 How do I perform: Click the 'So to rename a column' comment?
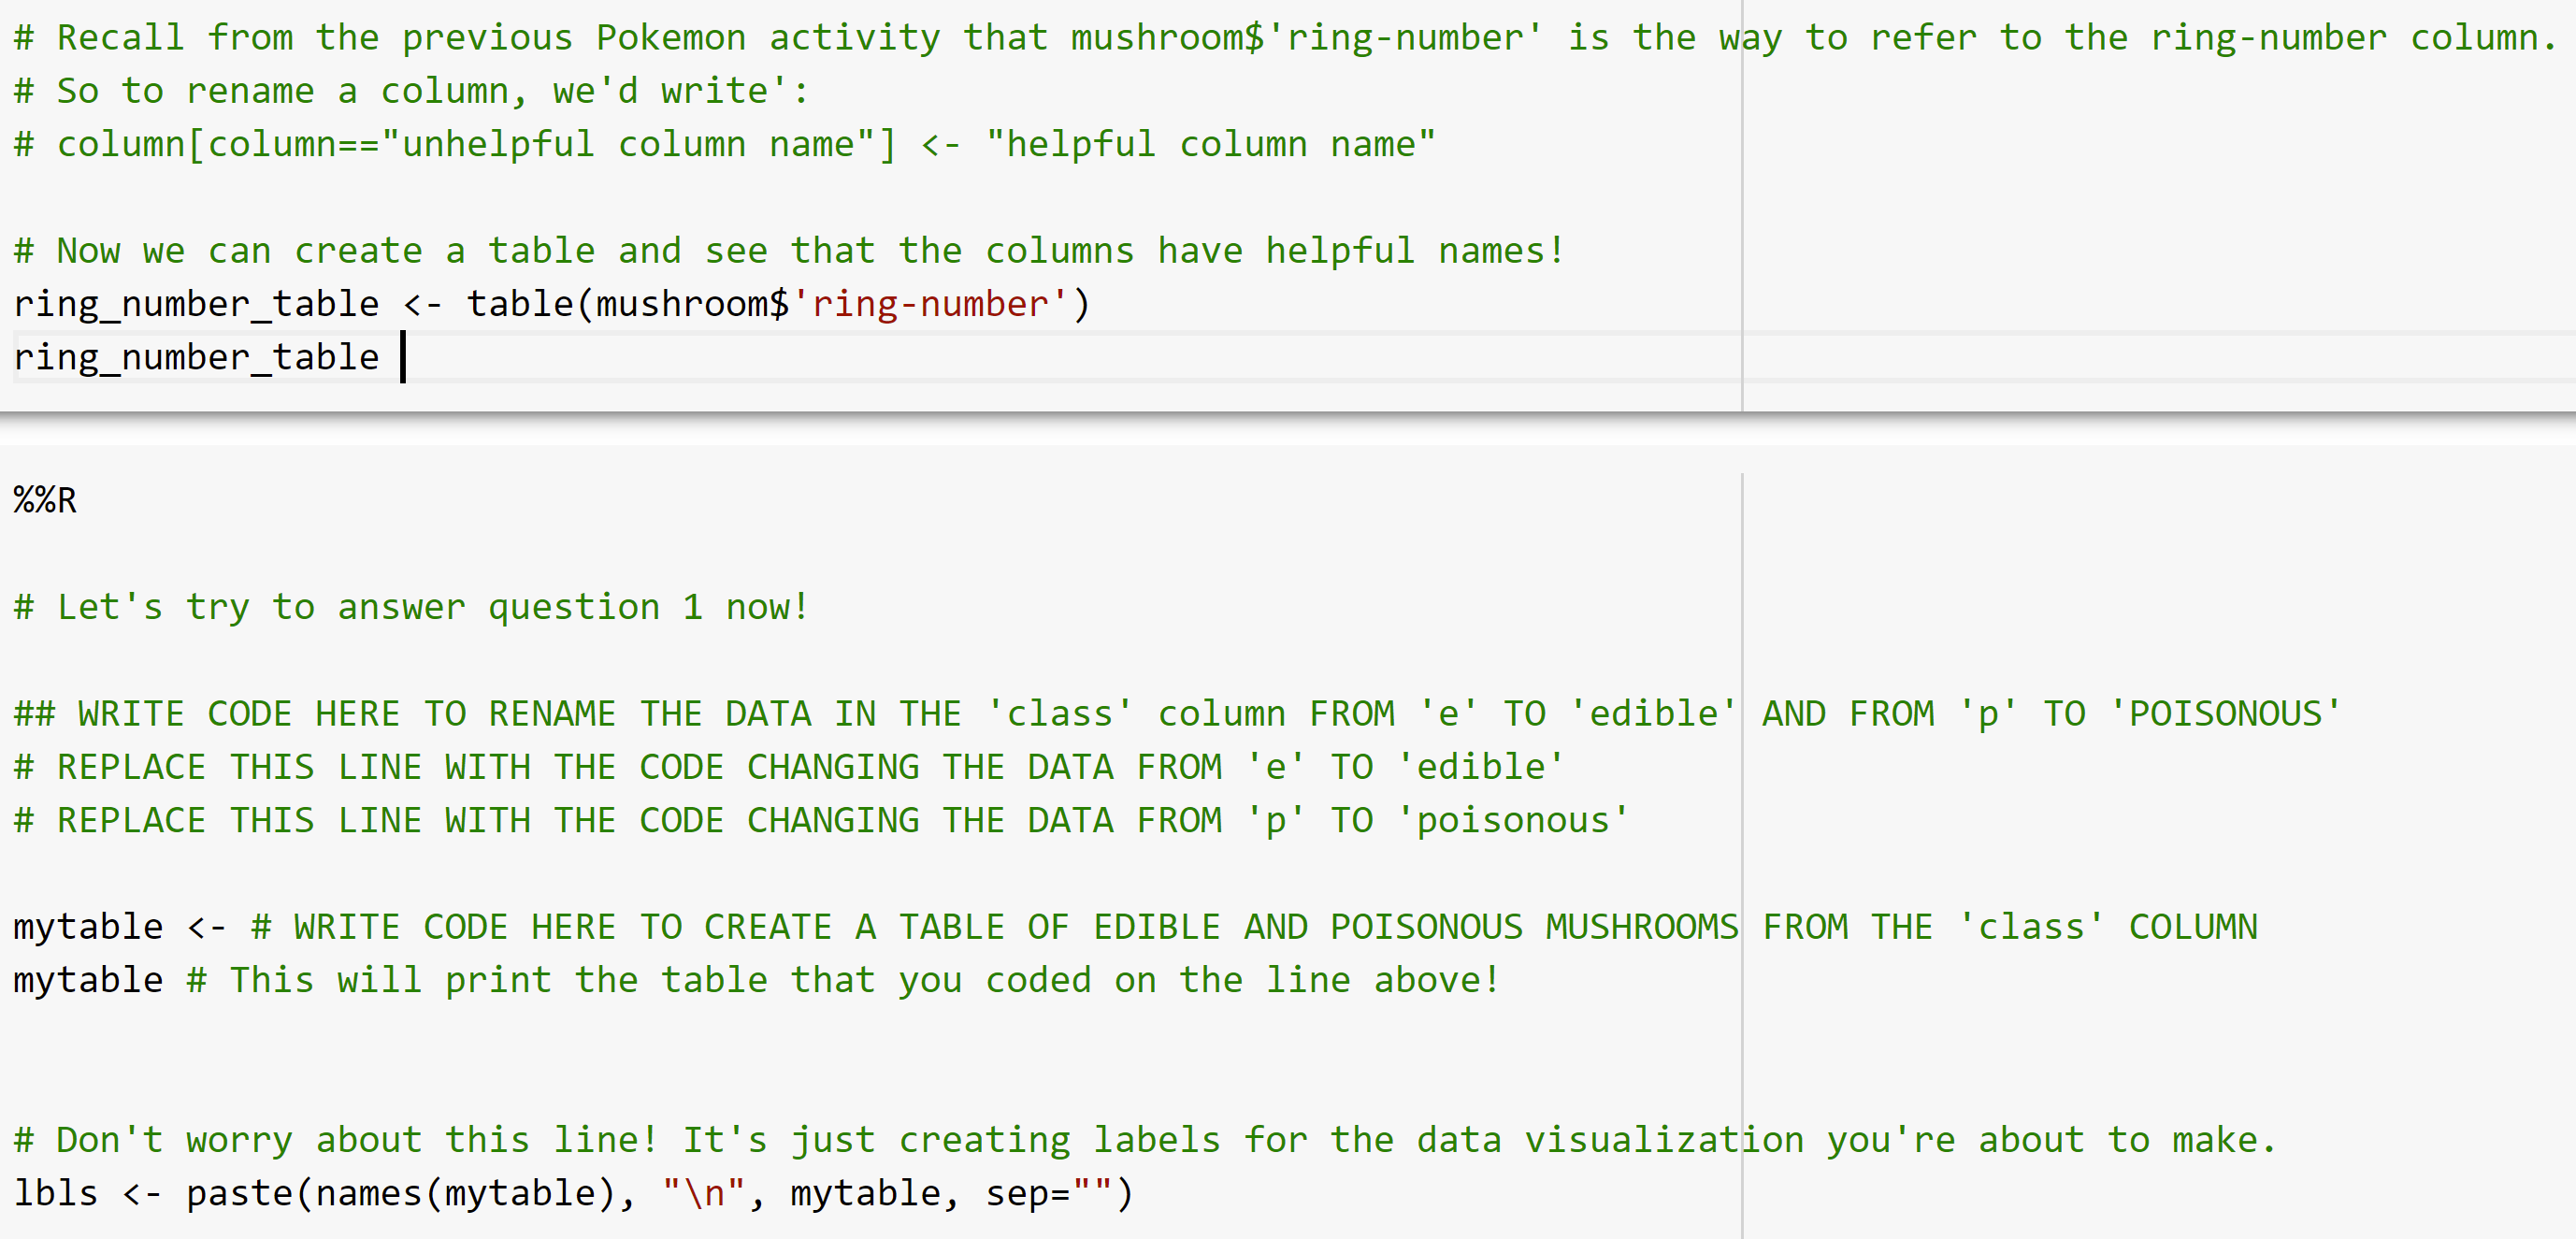[x=411, y=91]
